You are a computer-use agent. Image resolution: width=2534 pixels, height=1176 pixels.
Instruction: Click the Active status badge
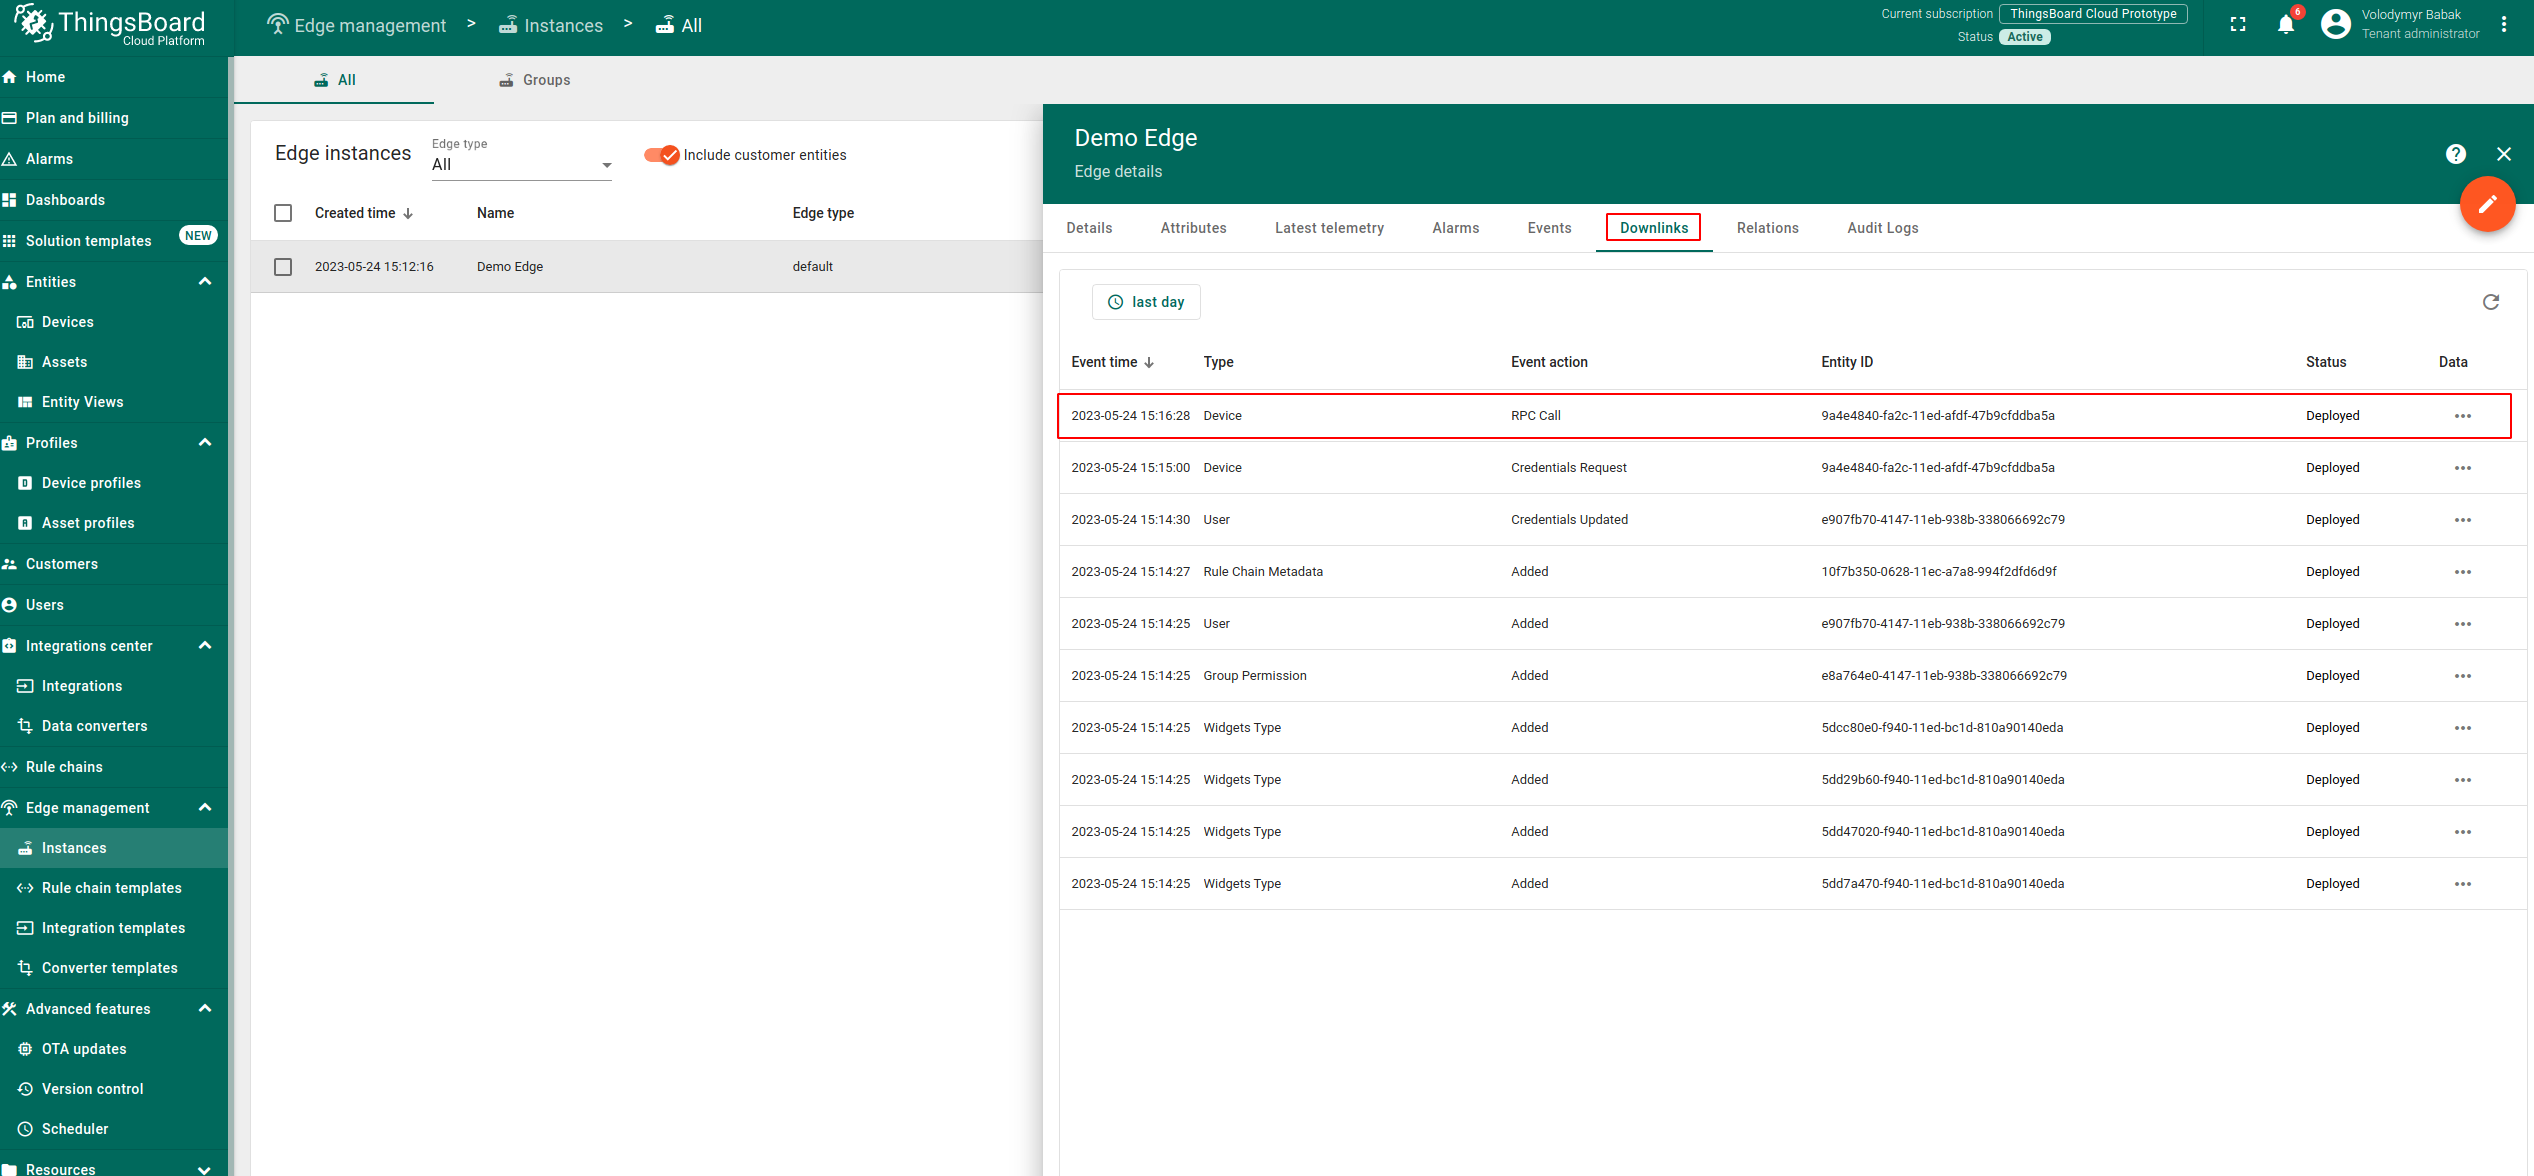pos(2025,36)
